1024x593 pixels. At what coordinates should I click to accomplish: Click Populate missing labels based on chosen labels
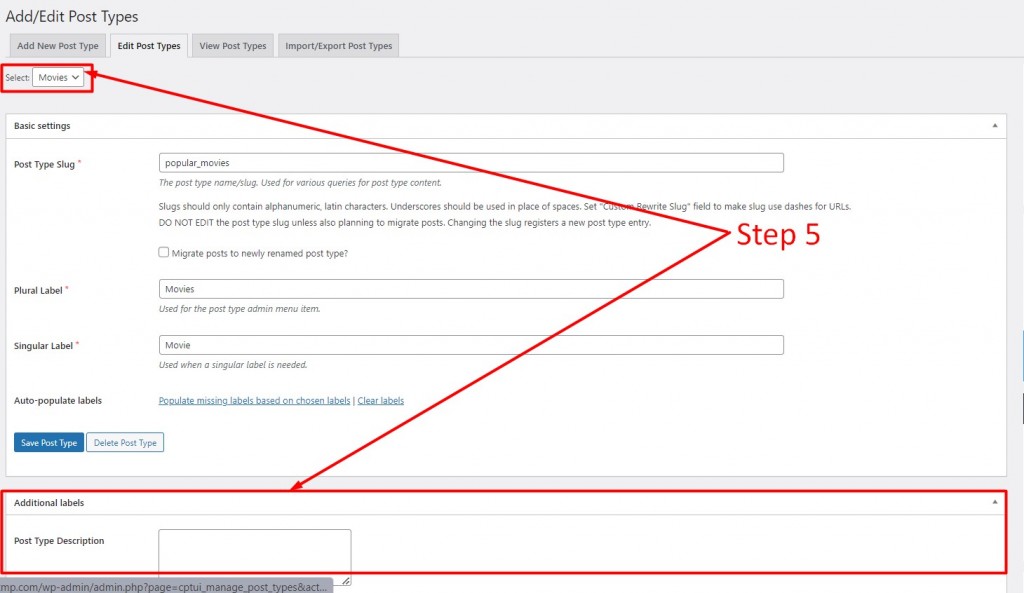point(254,400)
